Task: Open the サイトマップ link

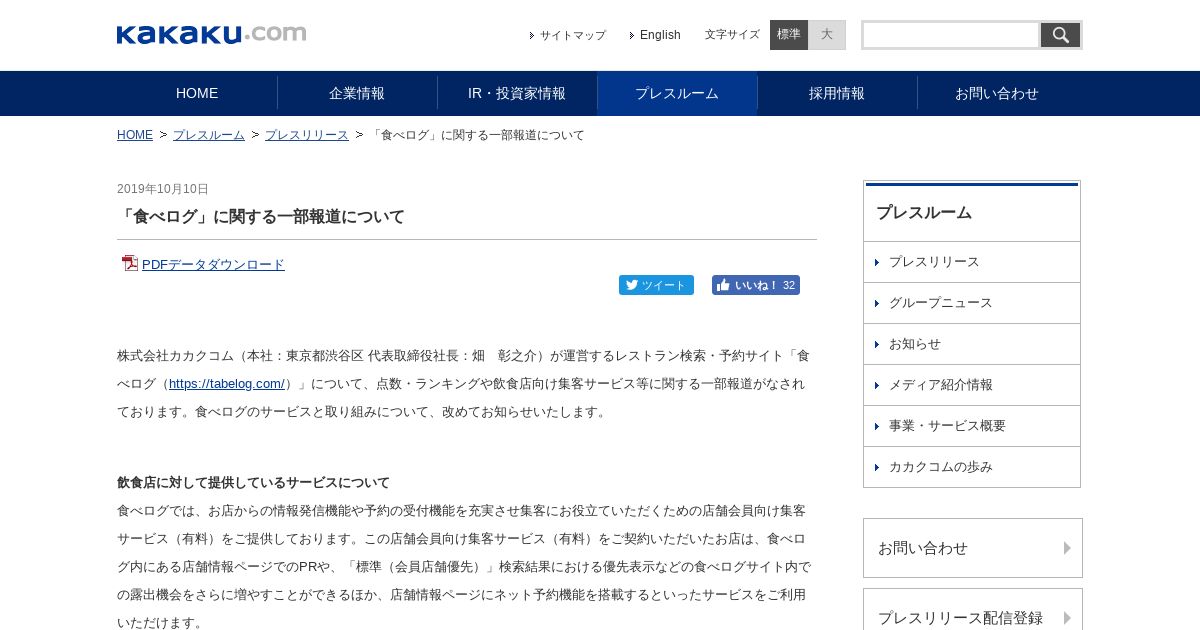Action: click(573, 35)
